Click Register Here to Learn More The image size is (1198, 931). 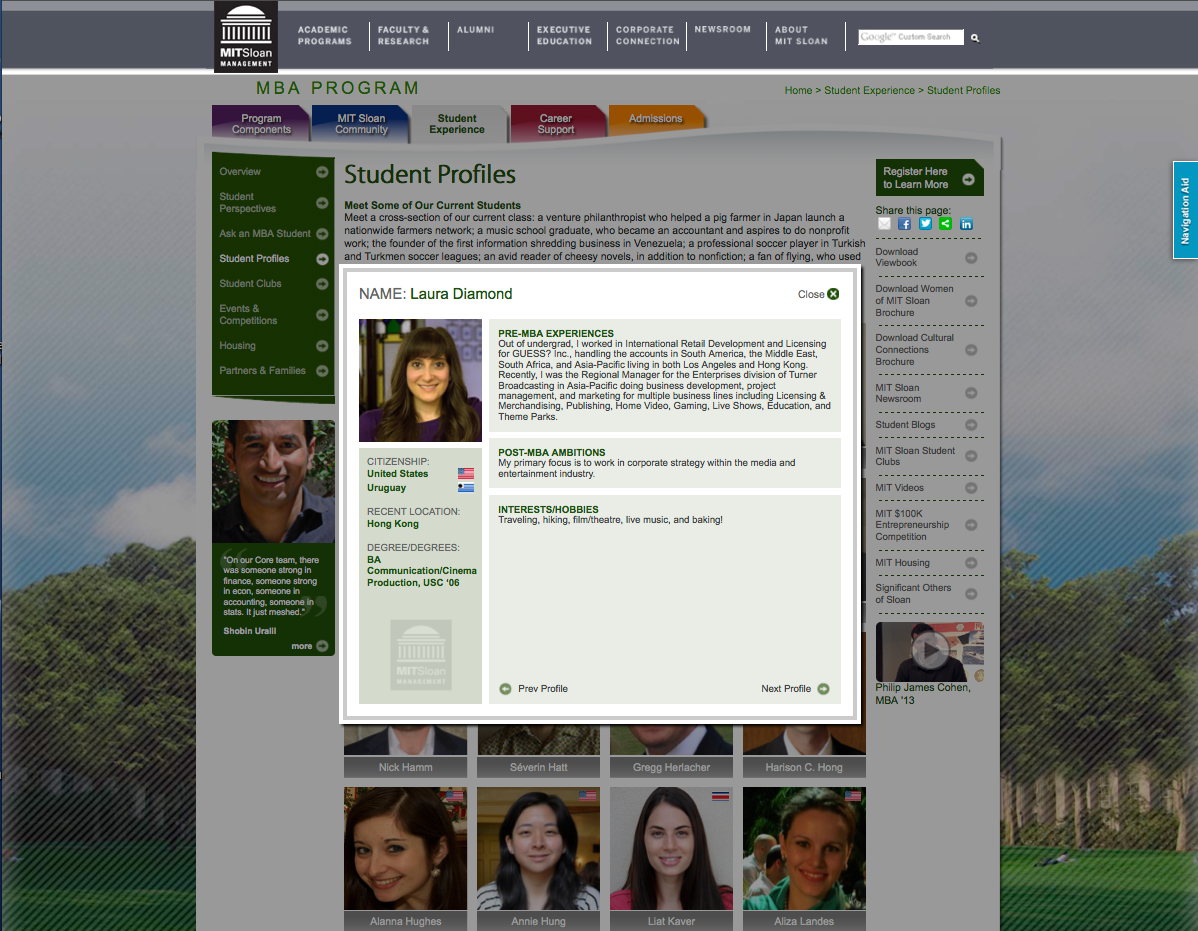929,178
